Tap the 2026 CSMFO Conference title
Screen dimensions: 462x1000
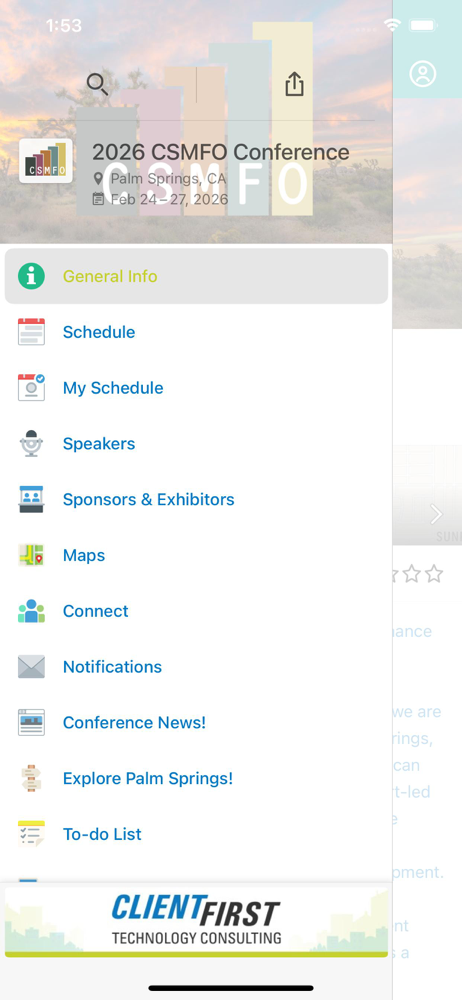(x=221, y=152)
